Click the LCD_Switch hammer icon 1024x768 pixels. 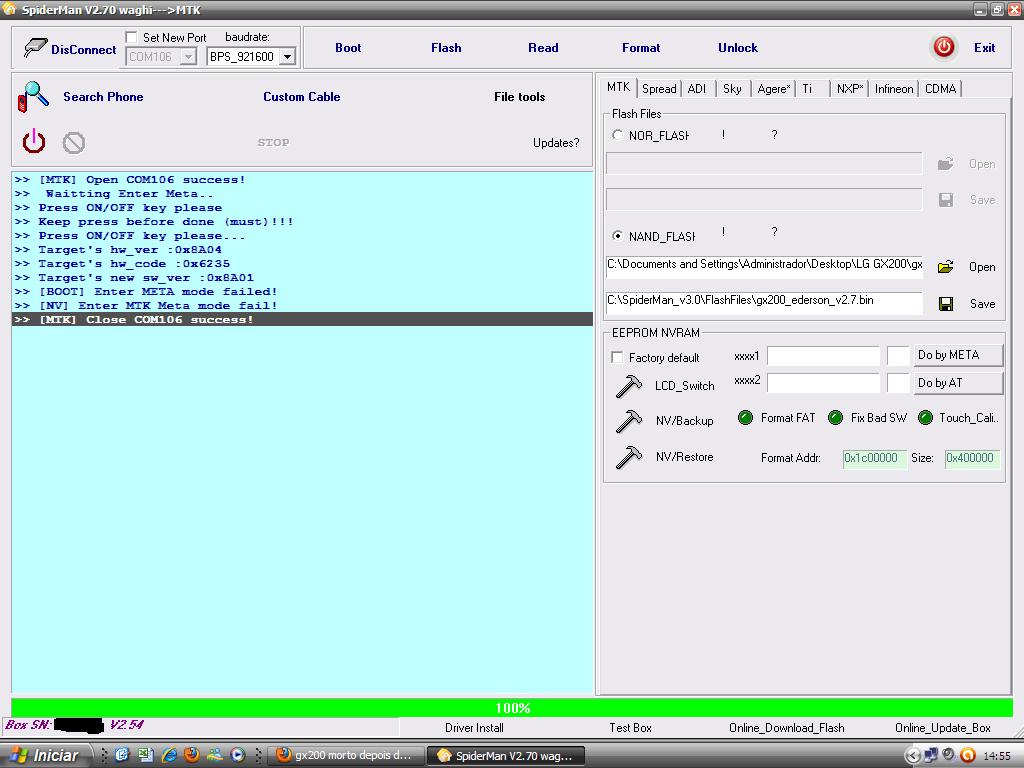(x=629, y=386)
